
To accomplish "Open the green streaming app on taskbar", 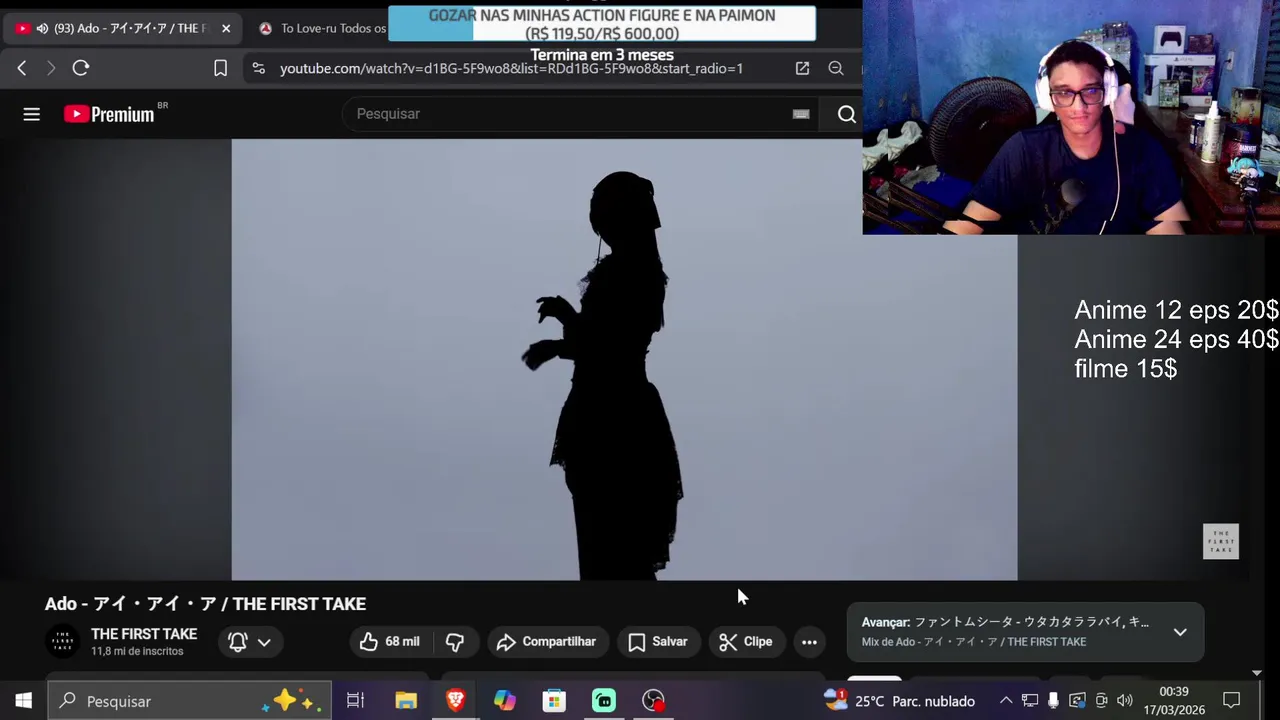I will pyautogui.click(x=604, y=701).
